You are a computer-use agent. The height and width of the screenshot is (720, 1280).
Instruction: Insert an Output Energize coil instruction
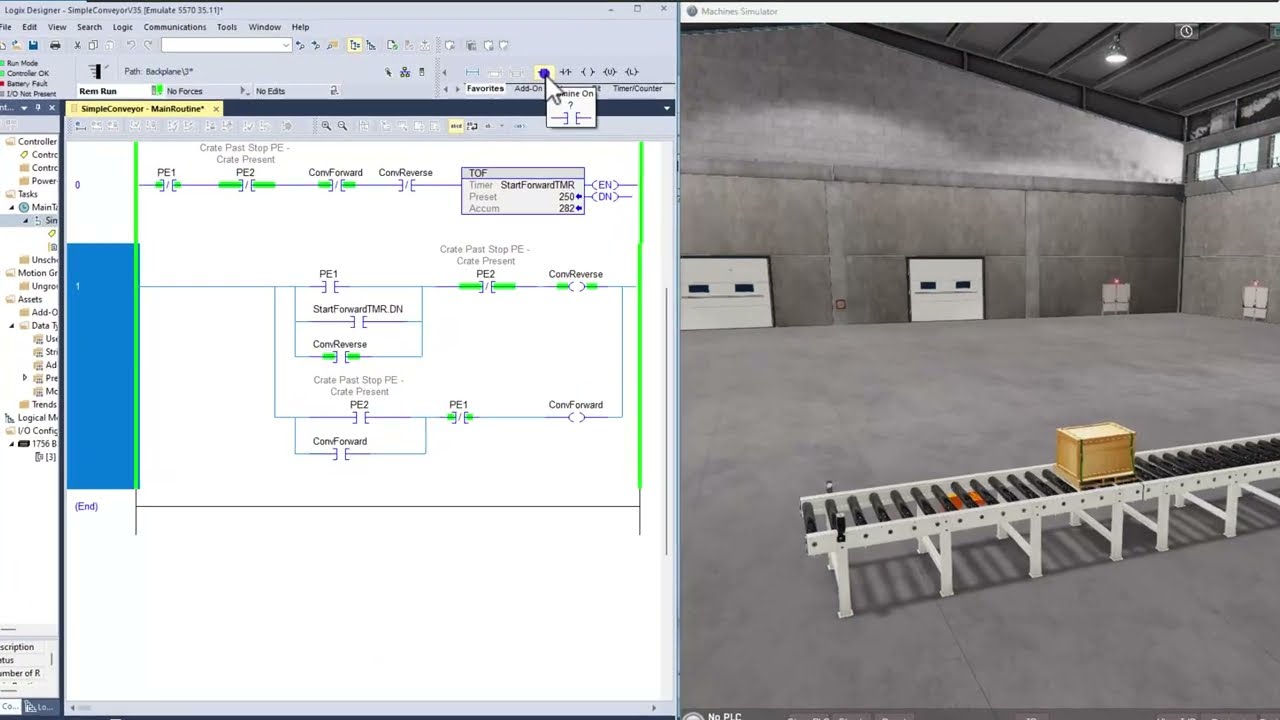click(x=587, y=72)
